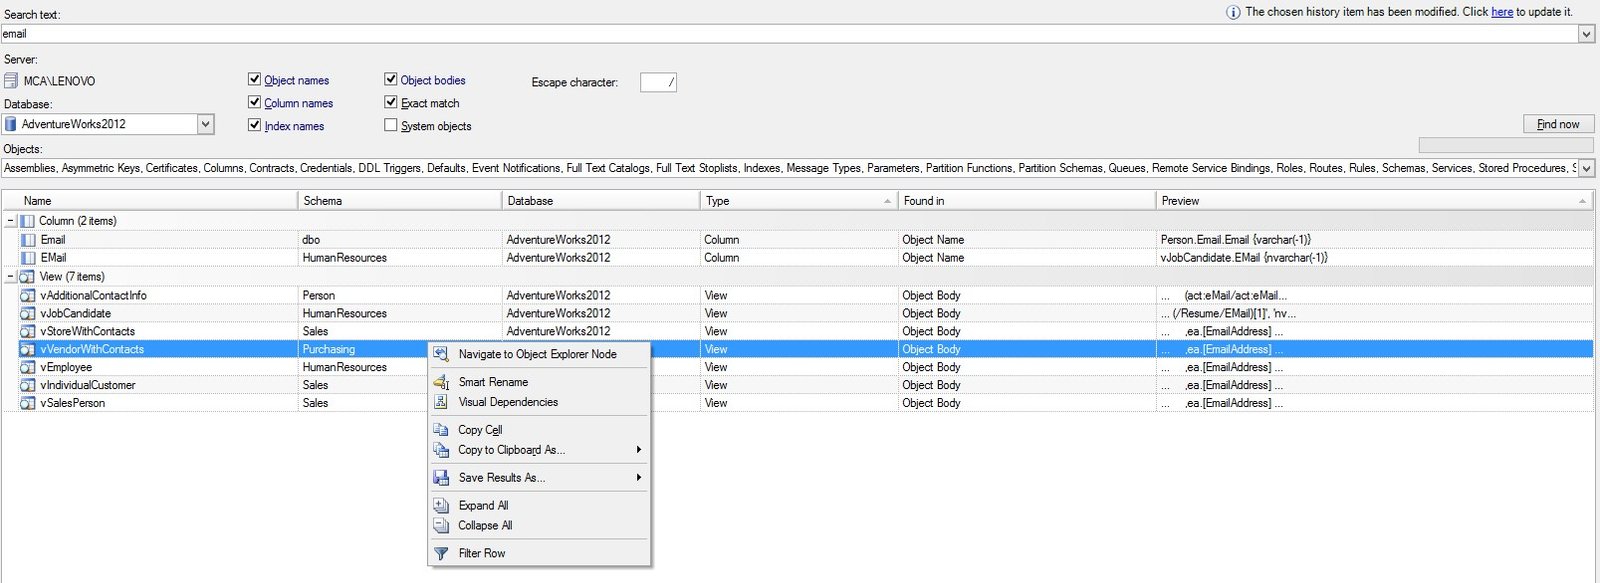Click the Expand All icon

coord(441,506)
